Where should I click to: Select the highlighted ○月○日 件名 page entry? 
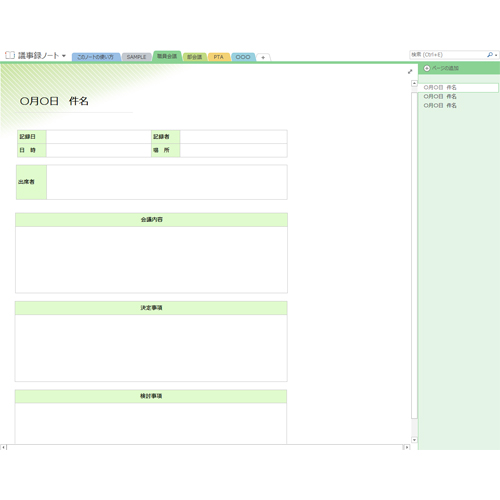pos(459,87)
